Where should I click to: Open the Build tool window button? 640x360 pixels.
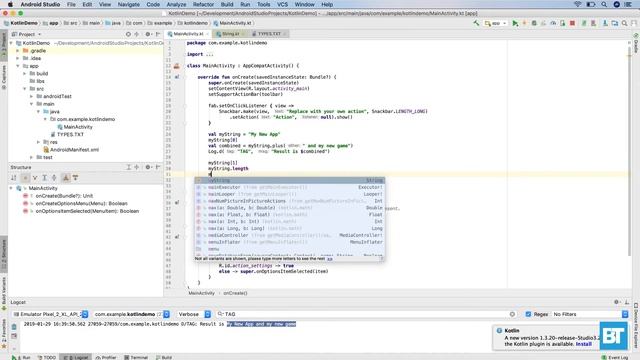point(164,357)
